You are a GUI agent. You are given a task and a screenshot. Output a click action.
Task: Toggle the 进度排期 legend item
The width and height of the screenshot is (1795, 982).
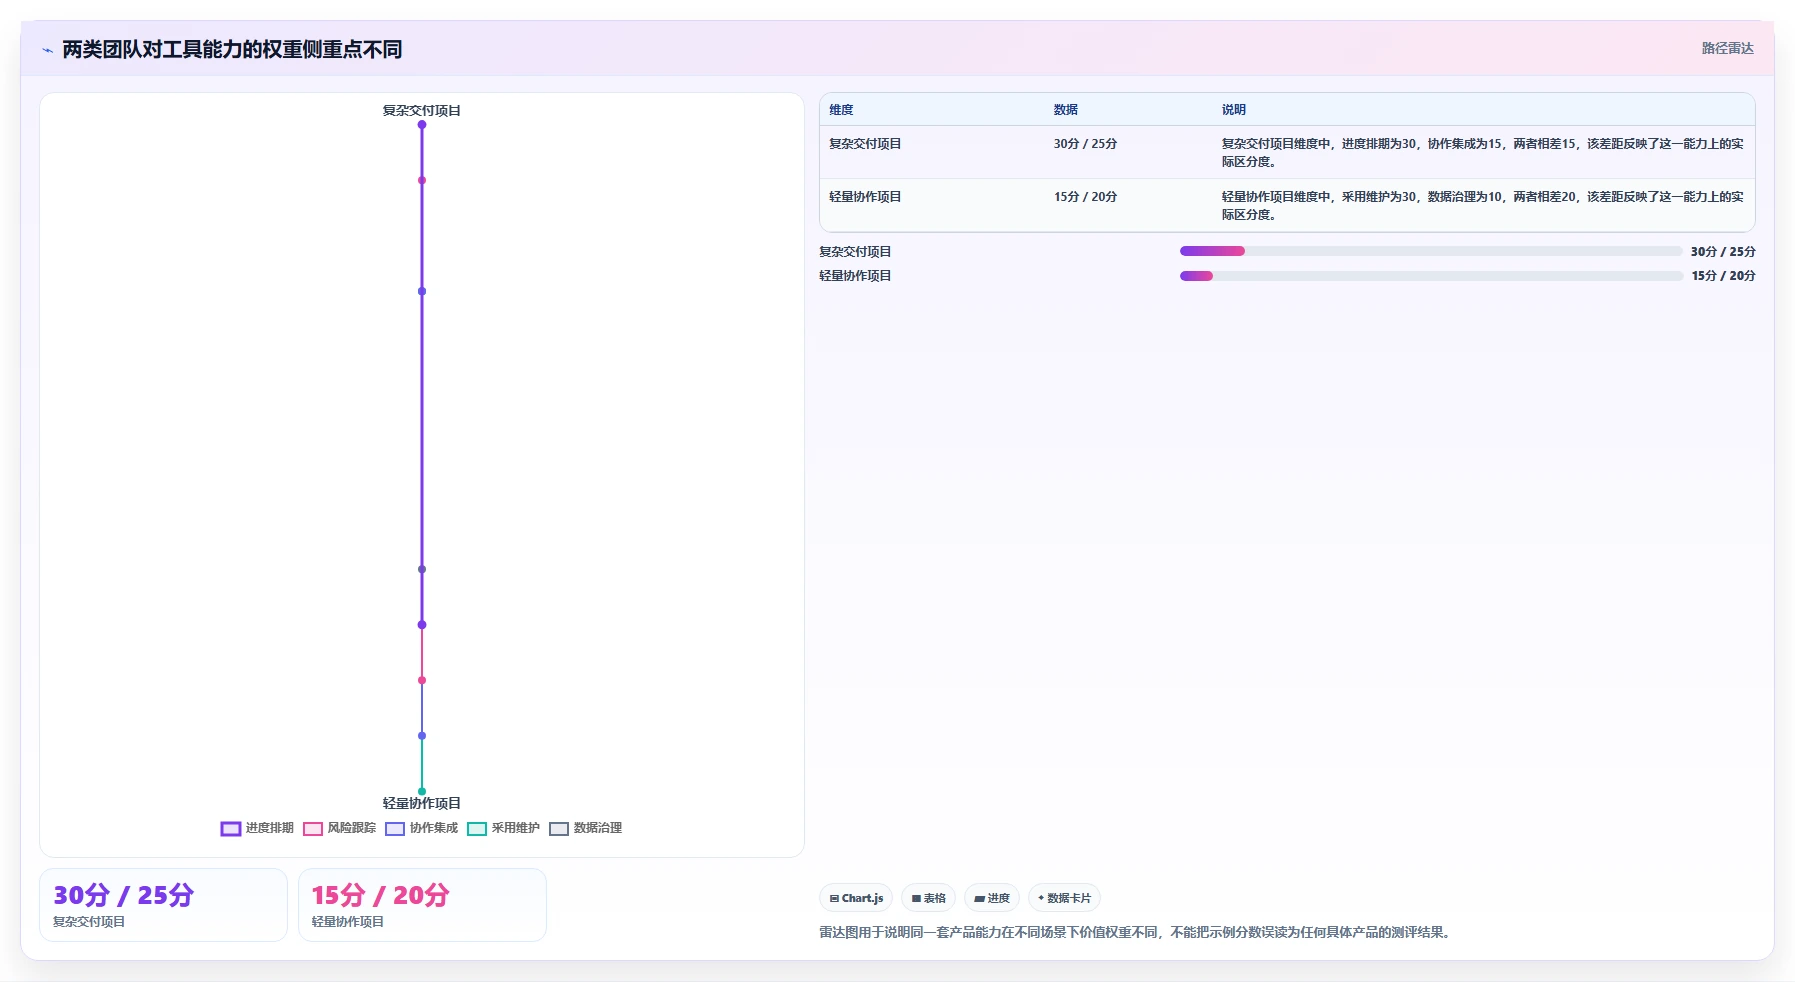pos(257,828)
